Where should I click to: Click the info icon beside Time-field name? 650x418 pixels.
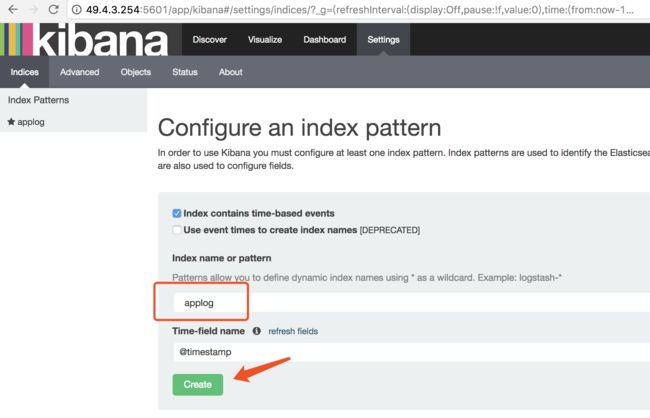[x=257, y=331]
